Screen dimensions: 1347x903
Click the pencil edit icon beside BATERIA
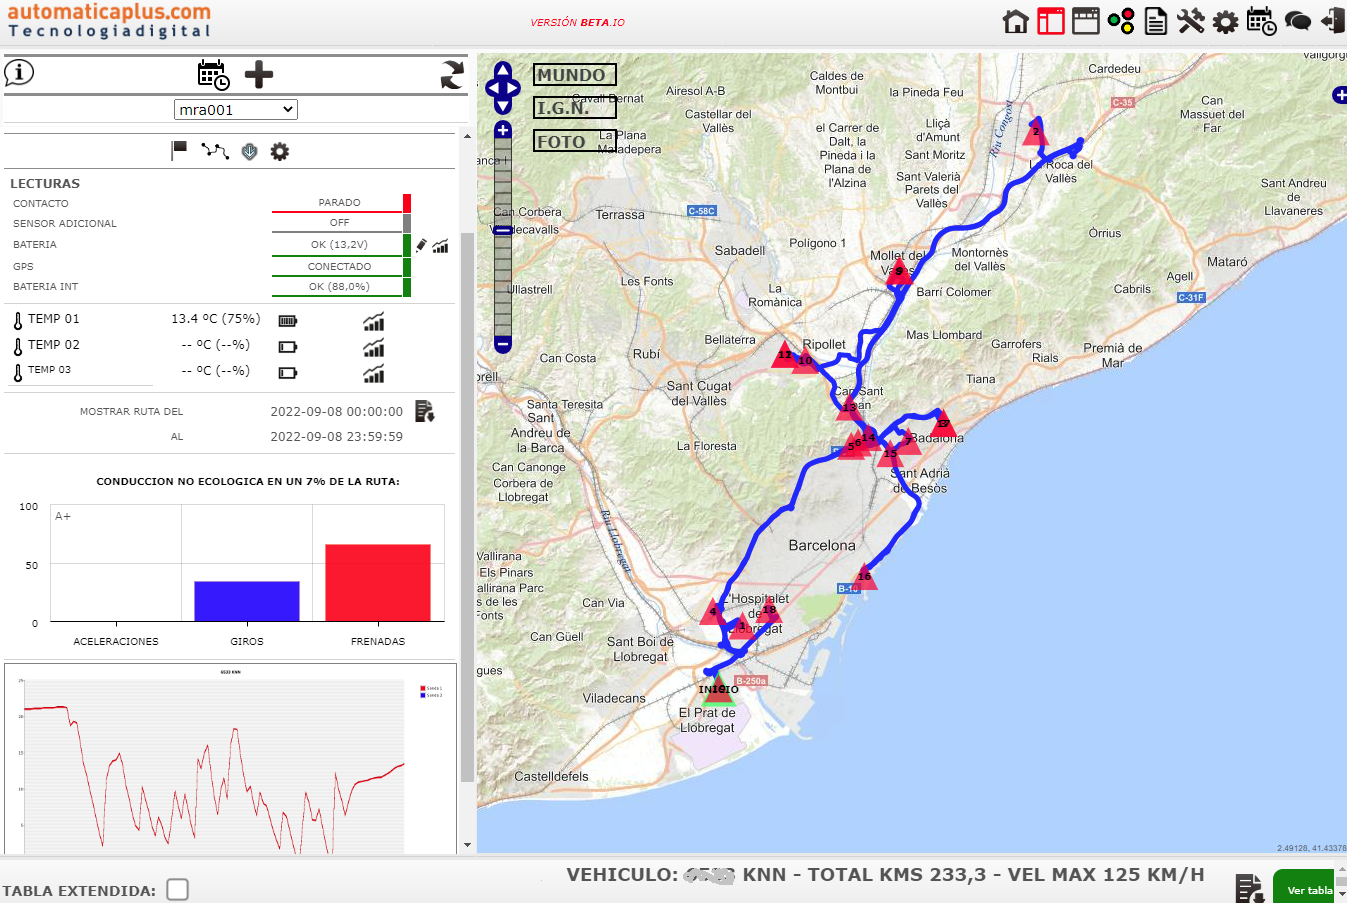tap(420, 244)
